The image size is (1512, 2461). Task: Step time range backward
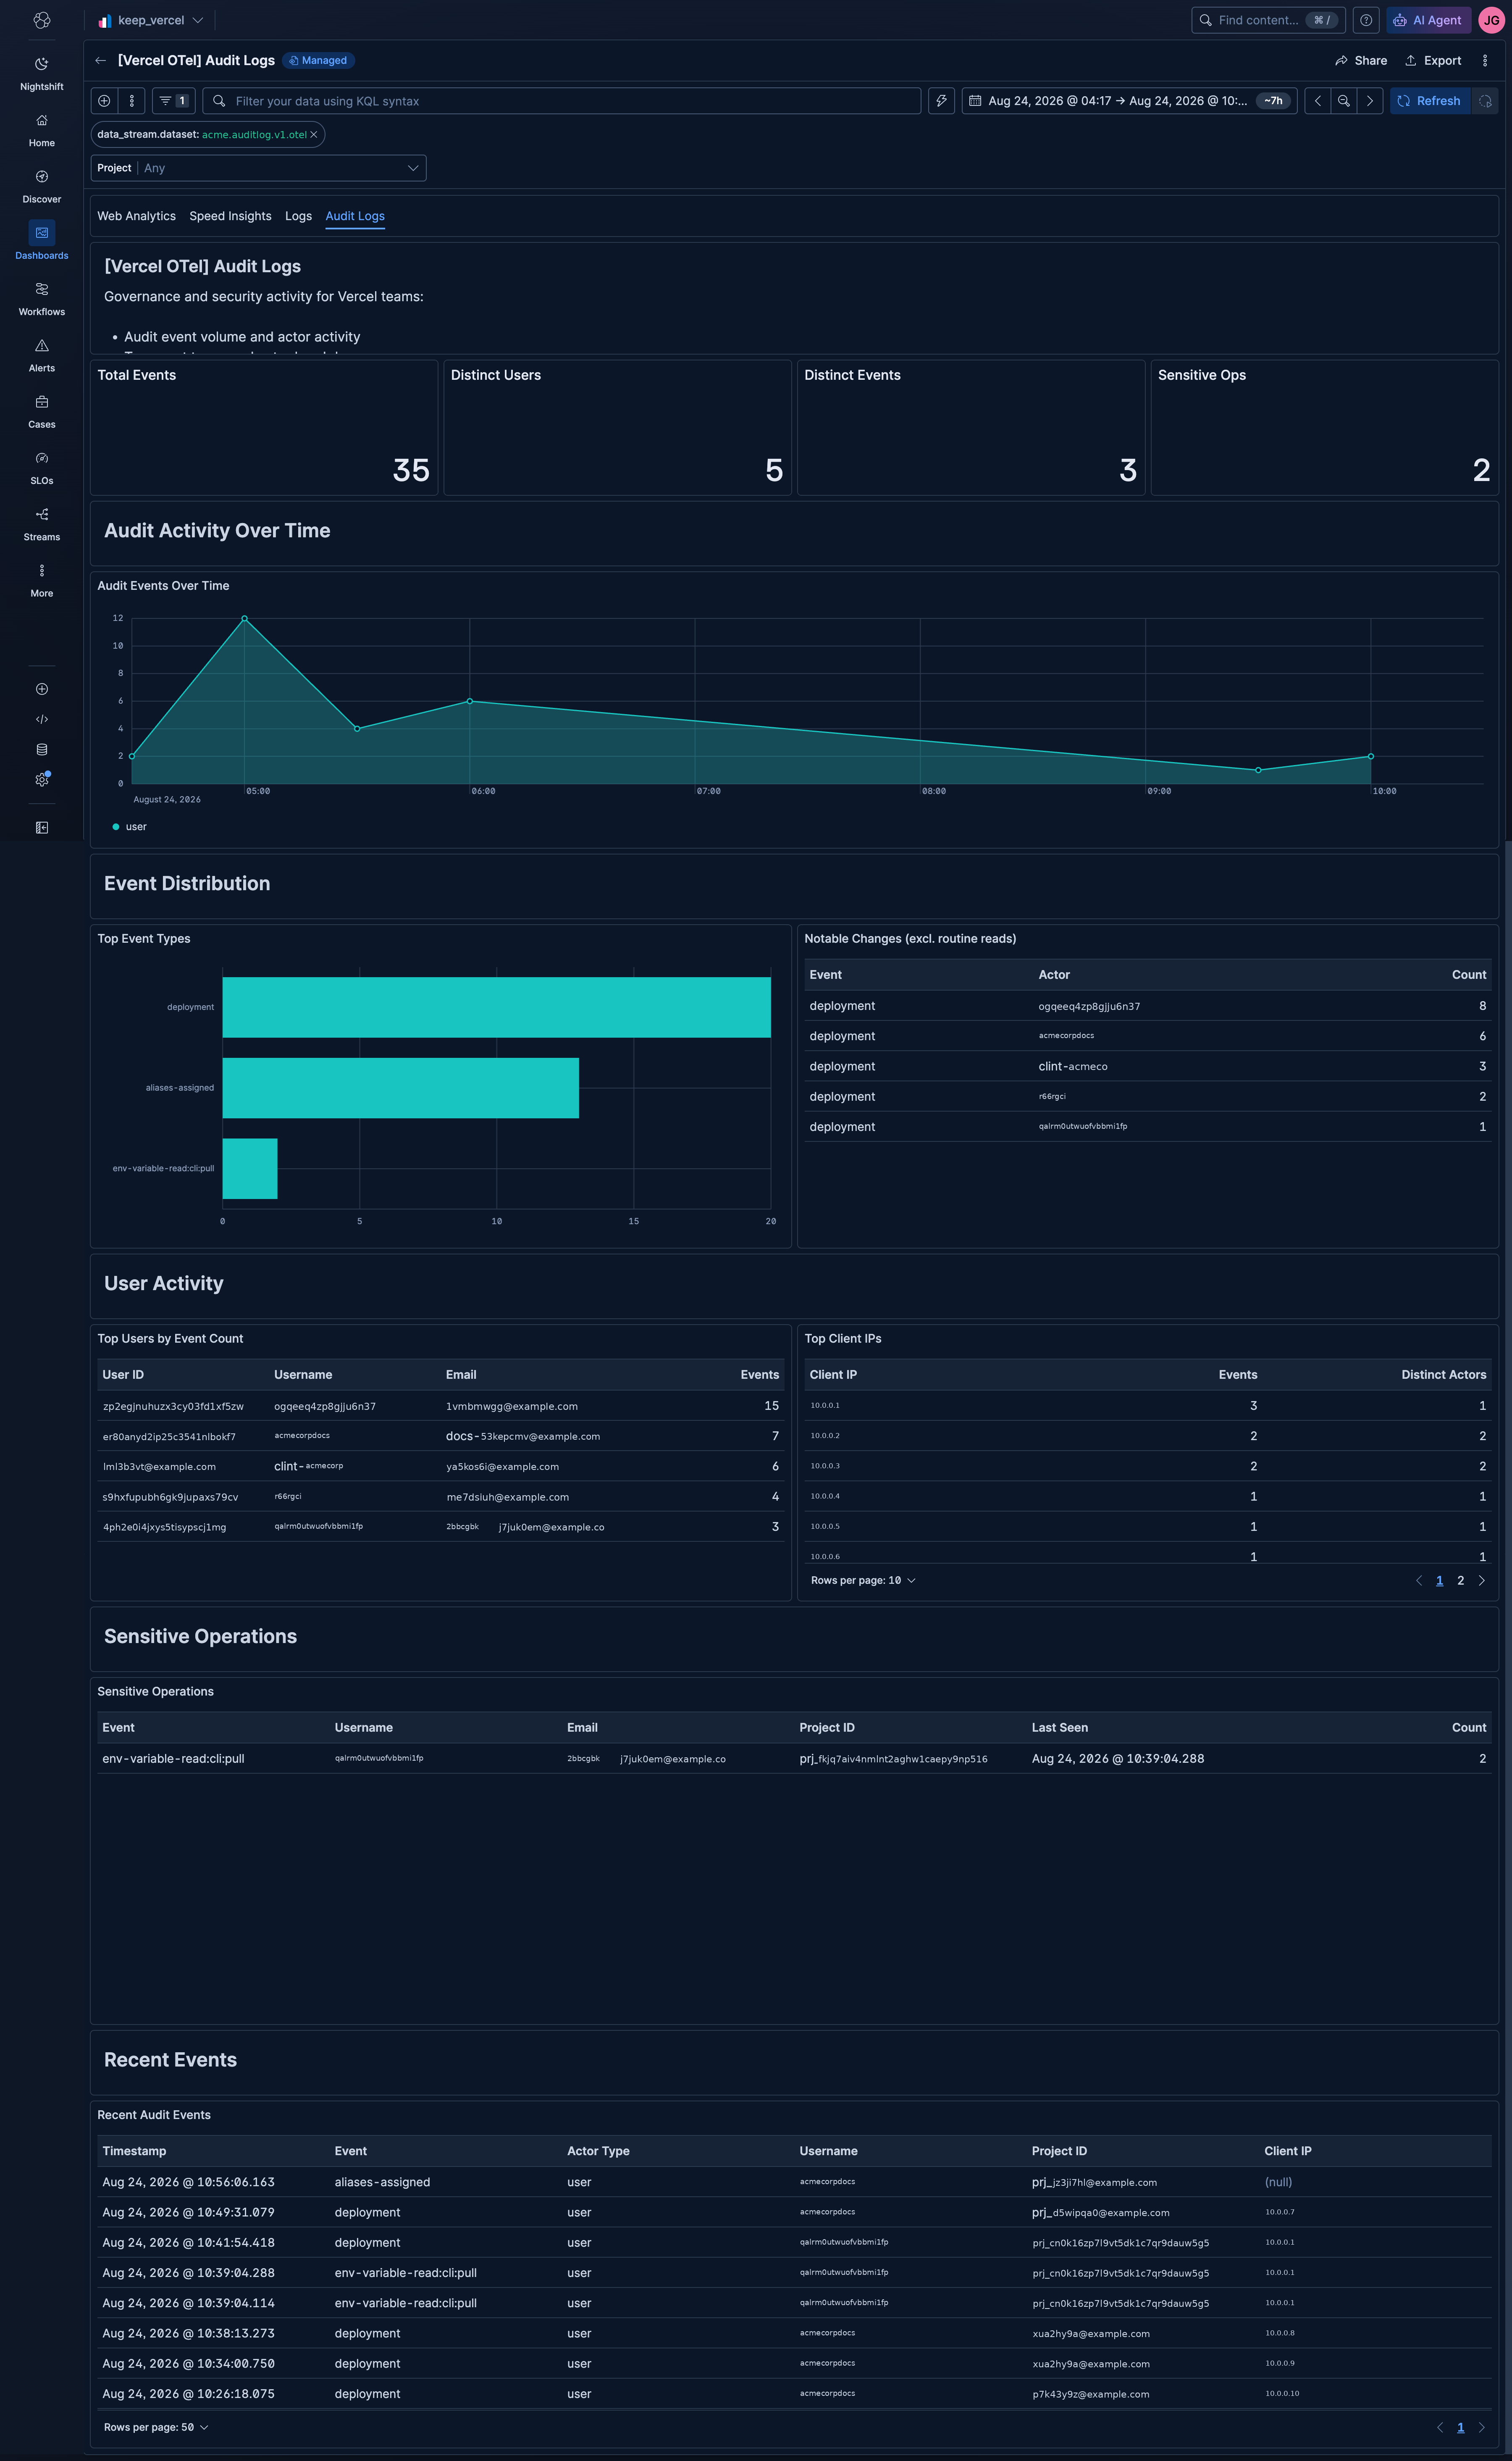tap(1317, 101)
